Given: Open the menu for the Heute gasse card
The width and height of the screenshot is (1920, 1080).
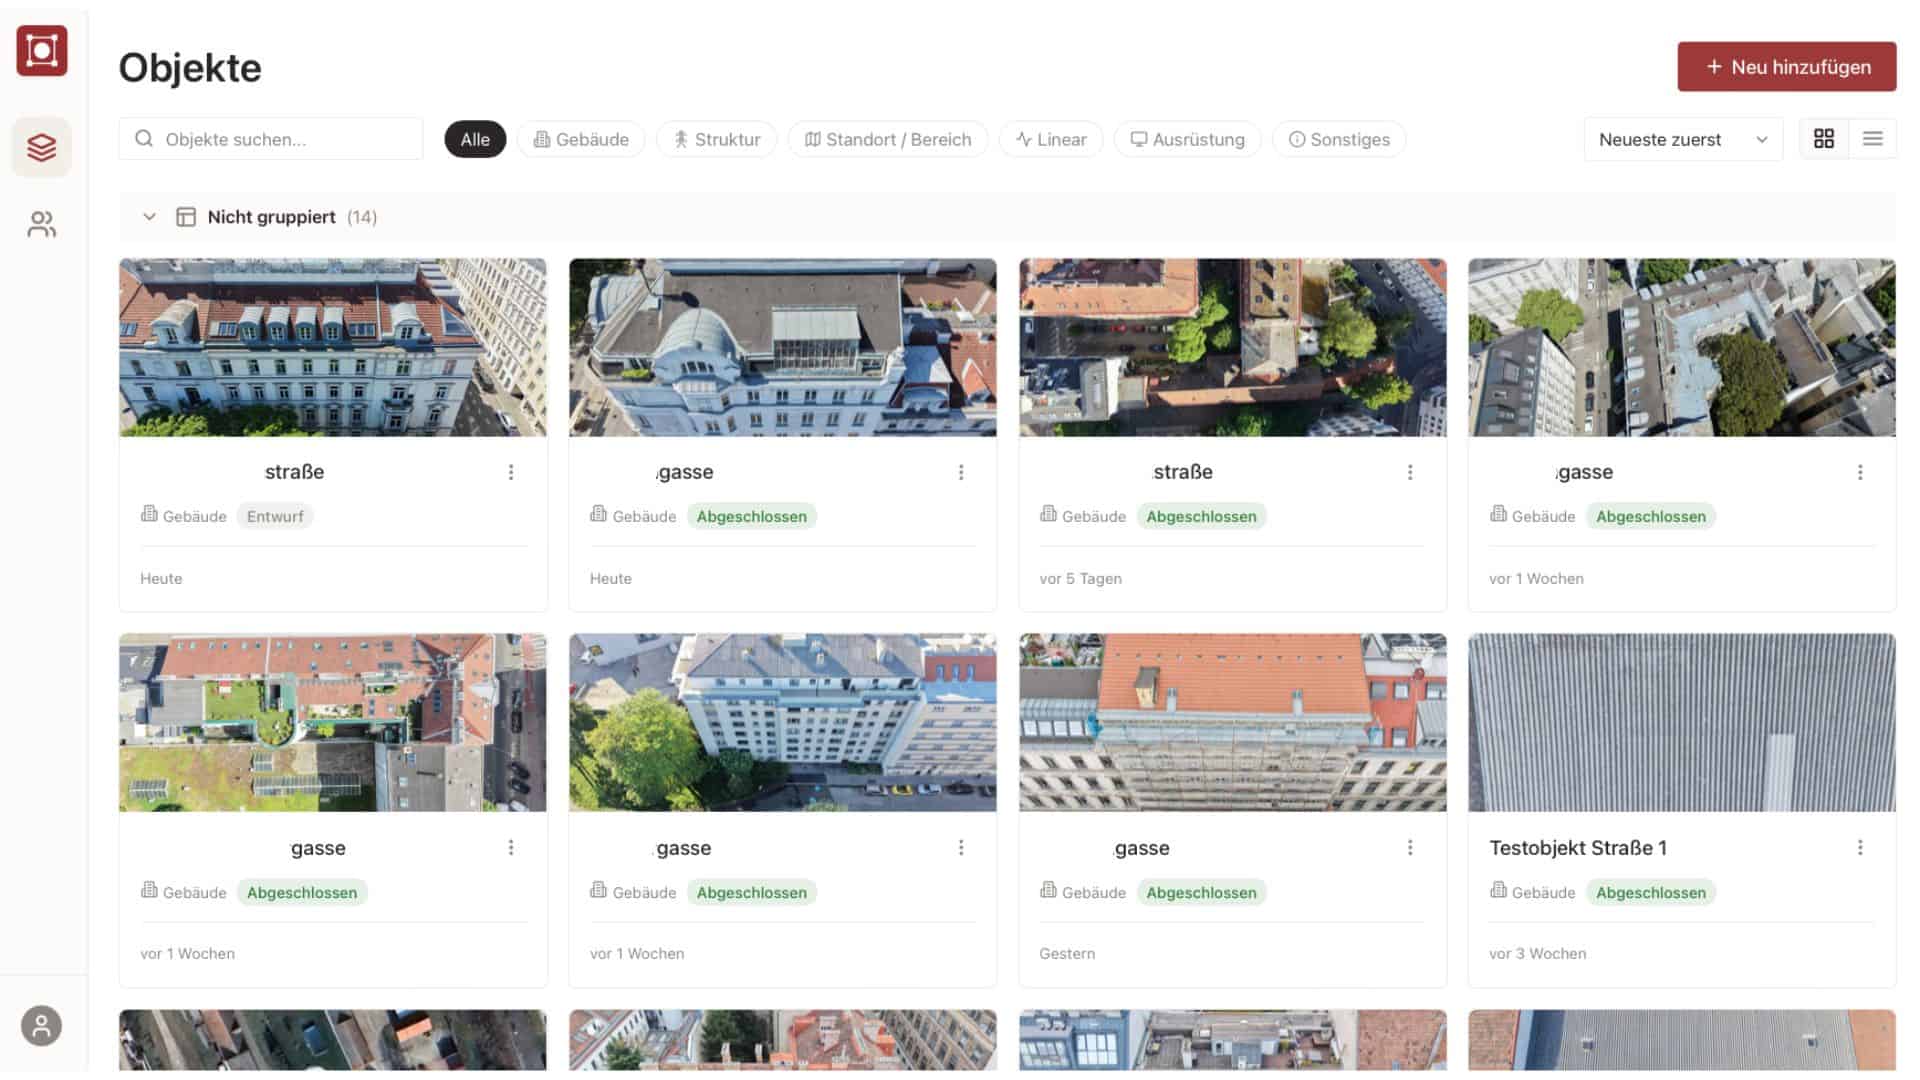Looking at the screenshot, I should 961,472.
